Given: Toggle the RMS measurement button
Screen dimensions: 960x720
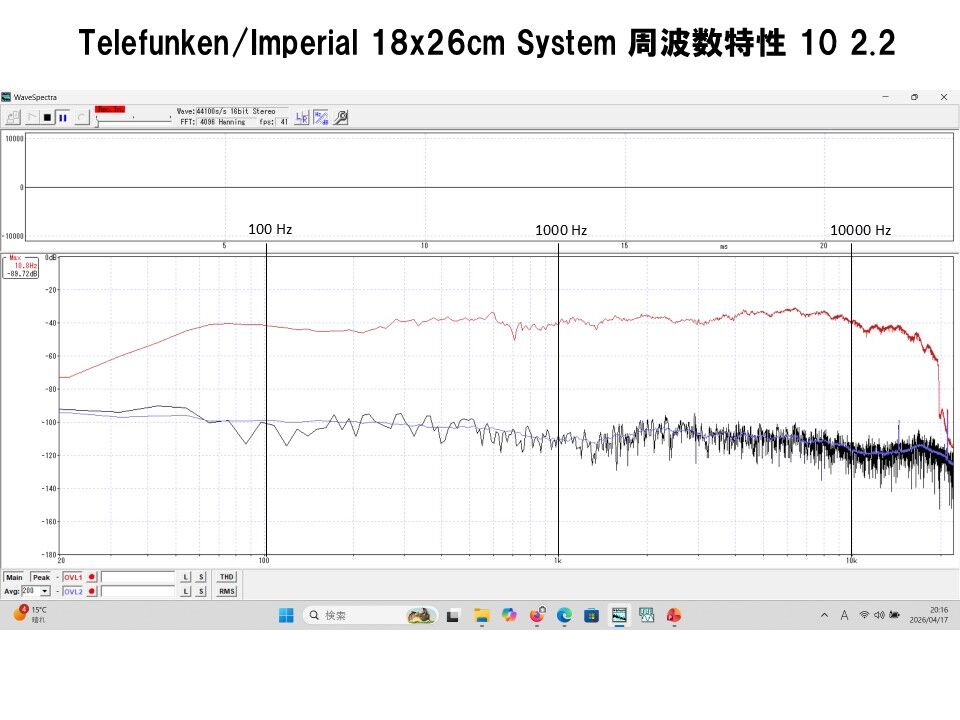Looking at the screenshot, I should [227, 591].
